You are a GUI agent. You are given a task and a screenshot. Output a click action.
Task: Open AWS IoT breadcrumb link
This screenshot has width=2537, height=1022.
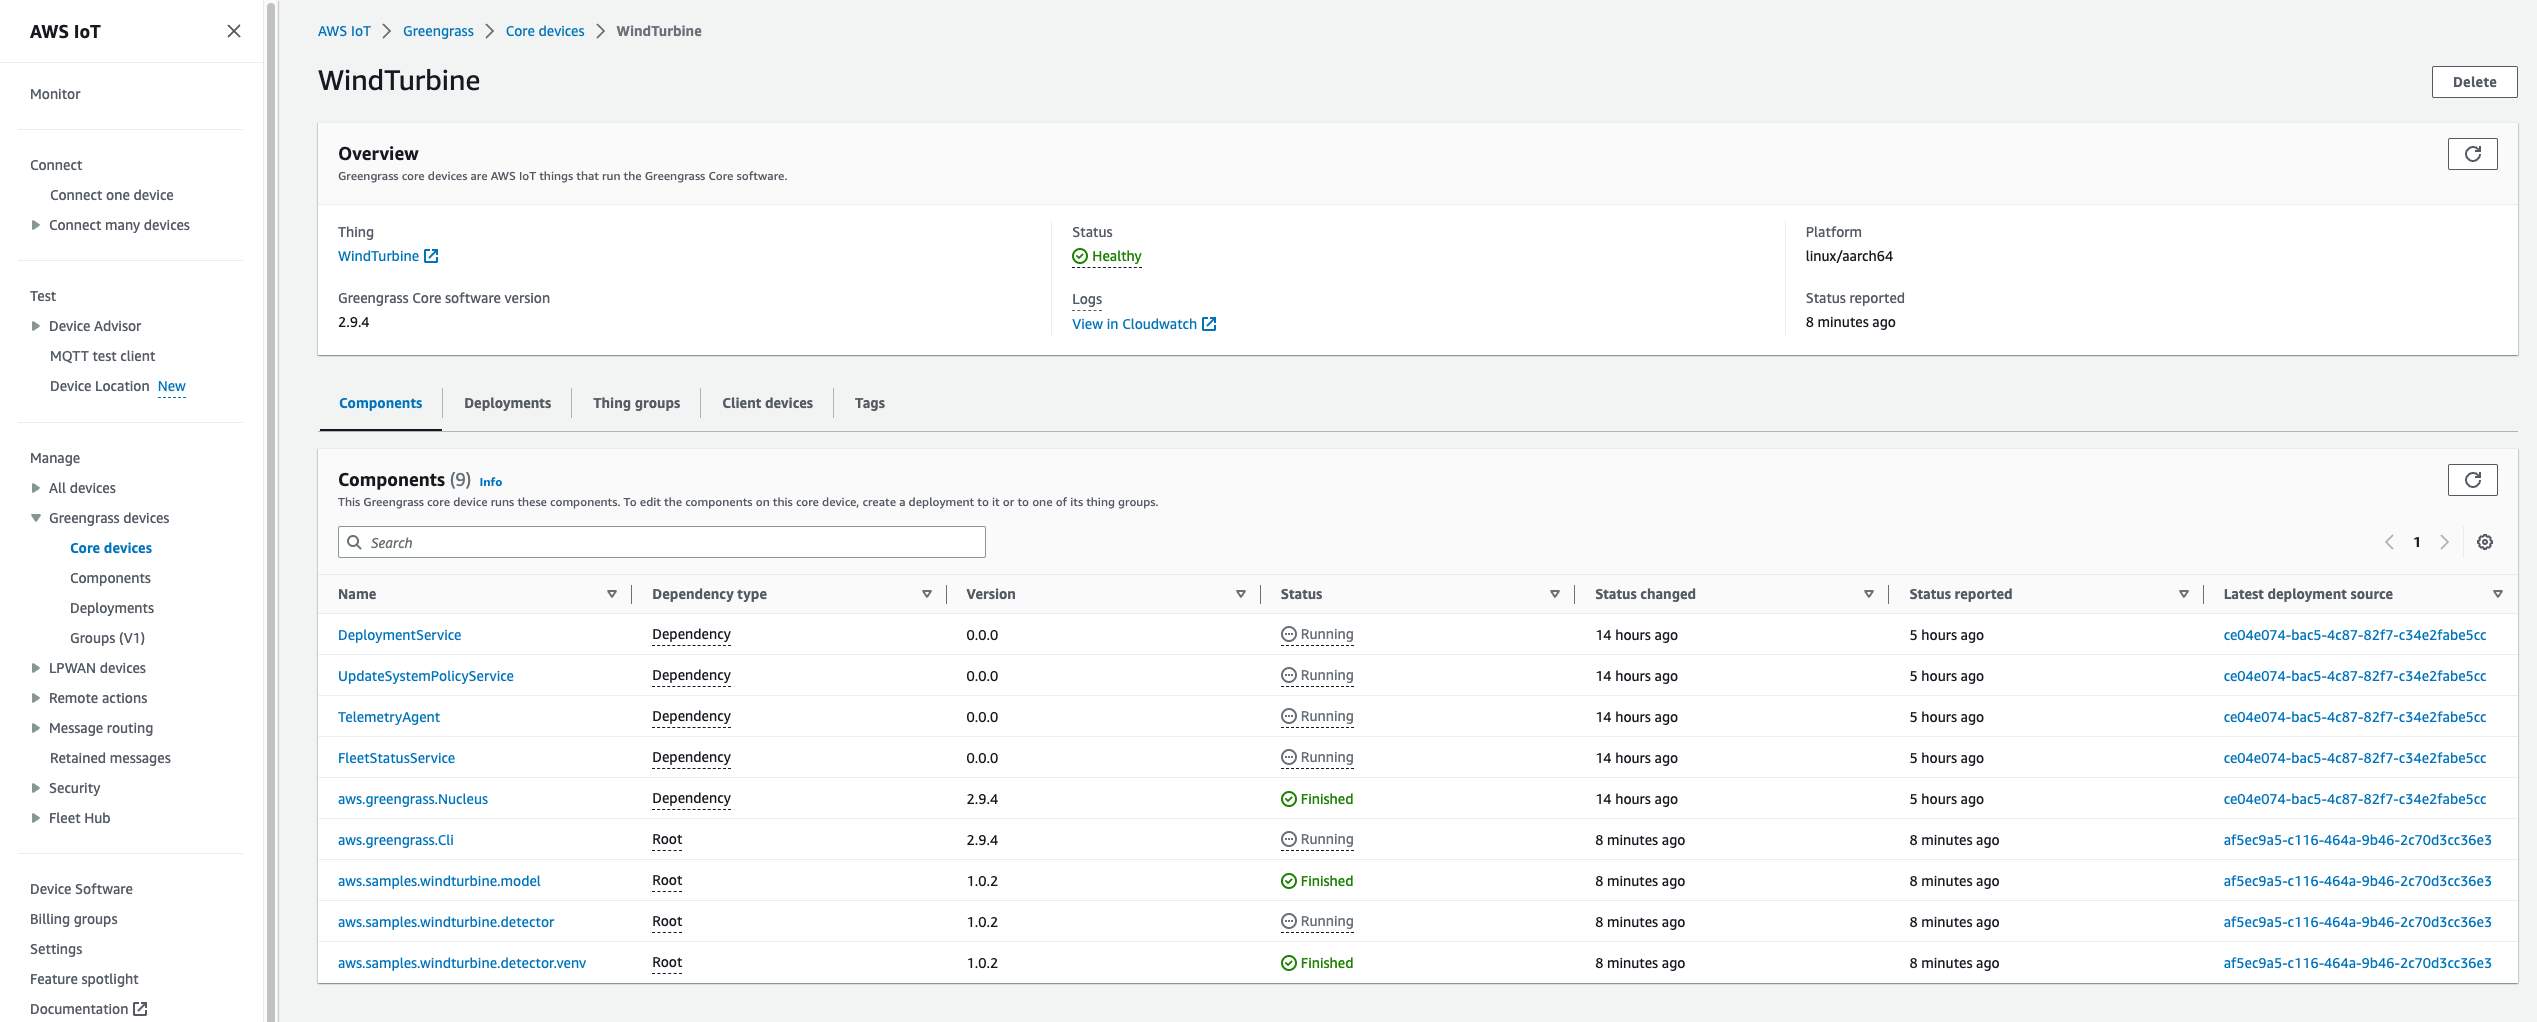(344, 31)
